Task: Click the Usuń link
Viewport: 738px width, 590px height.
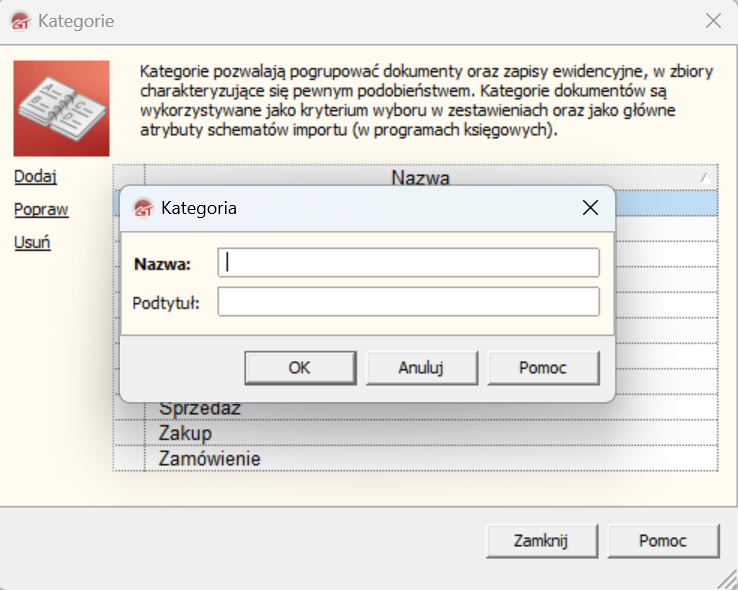Action: click(32, 242)
